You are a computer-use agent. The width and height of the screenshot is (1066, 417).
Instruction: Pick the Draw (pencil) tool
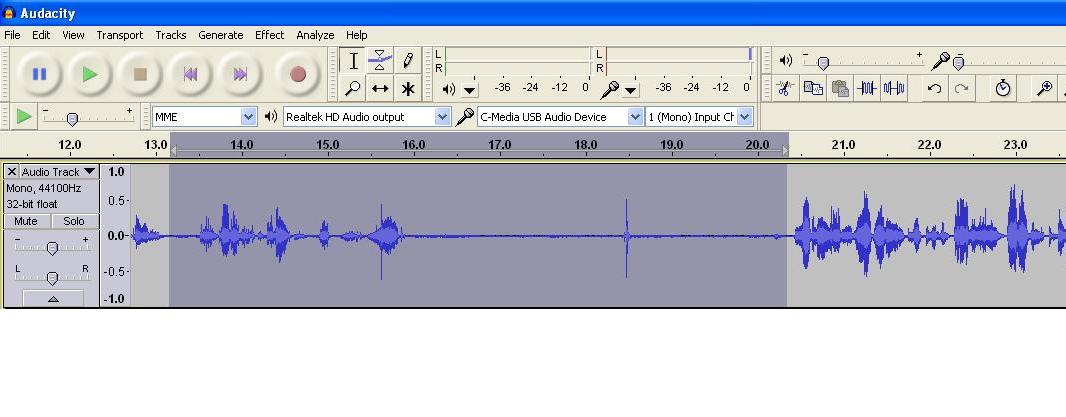click(x=408, y=60)
